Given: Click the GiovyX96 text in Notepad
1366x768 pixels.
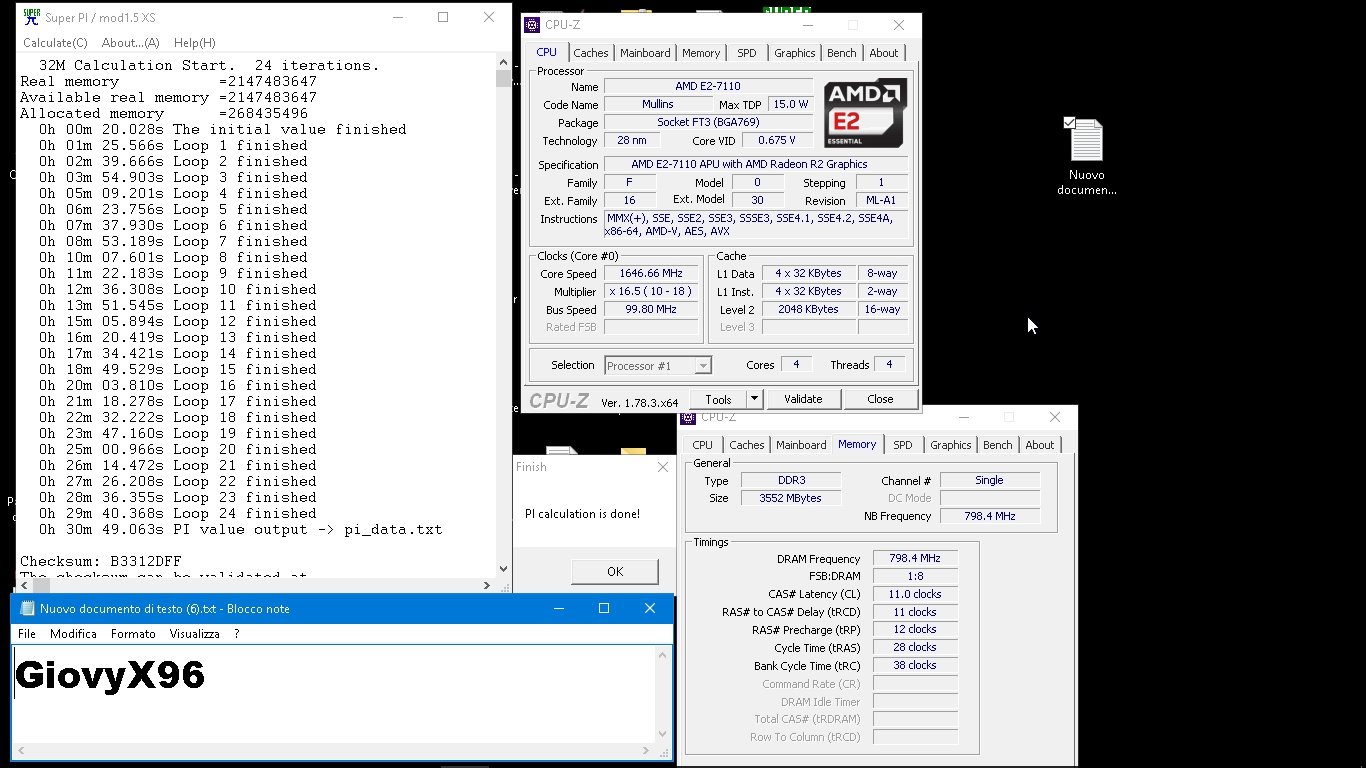Looking at the screenshot, I should (110, 676).
